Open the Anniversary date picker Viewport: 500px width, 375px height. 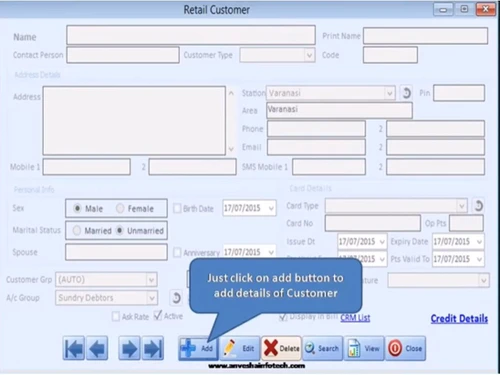(271, 252)
